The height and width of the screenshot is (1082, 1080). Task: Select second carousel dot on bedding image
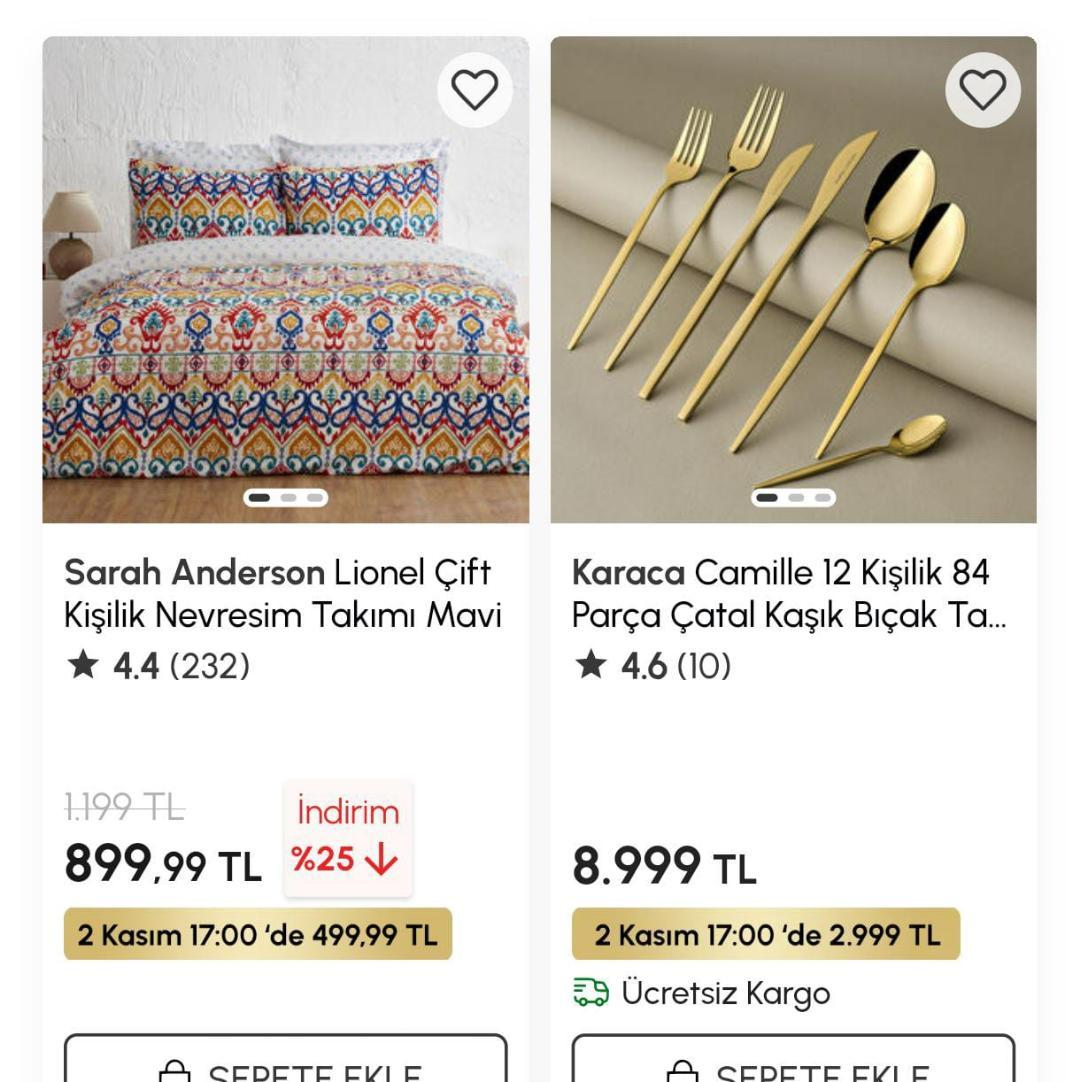click(x=288, y=497)
